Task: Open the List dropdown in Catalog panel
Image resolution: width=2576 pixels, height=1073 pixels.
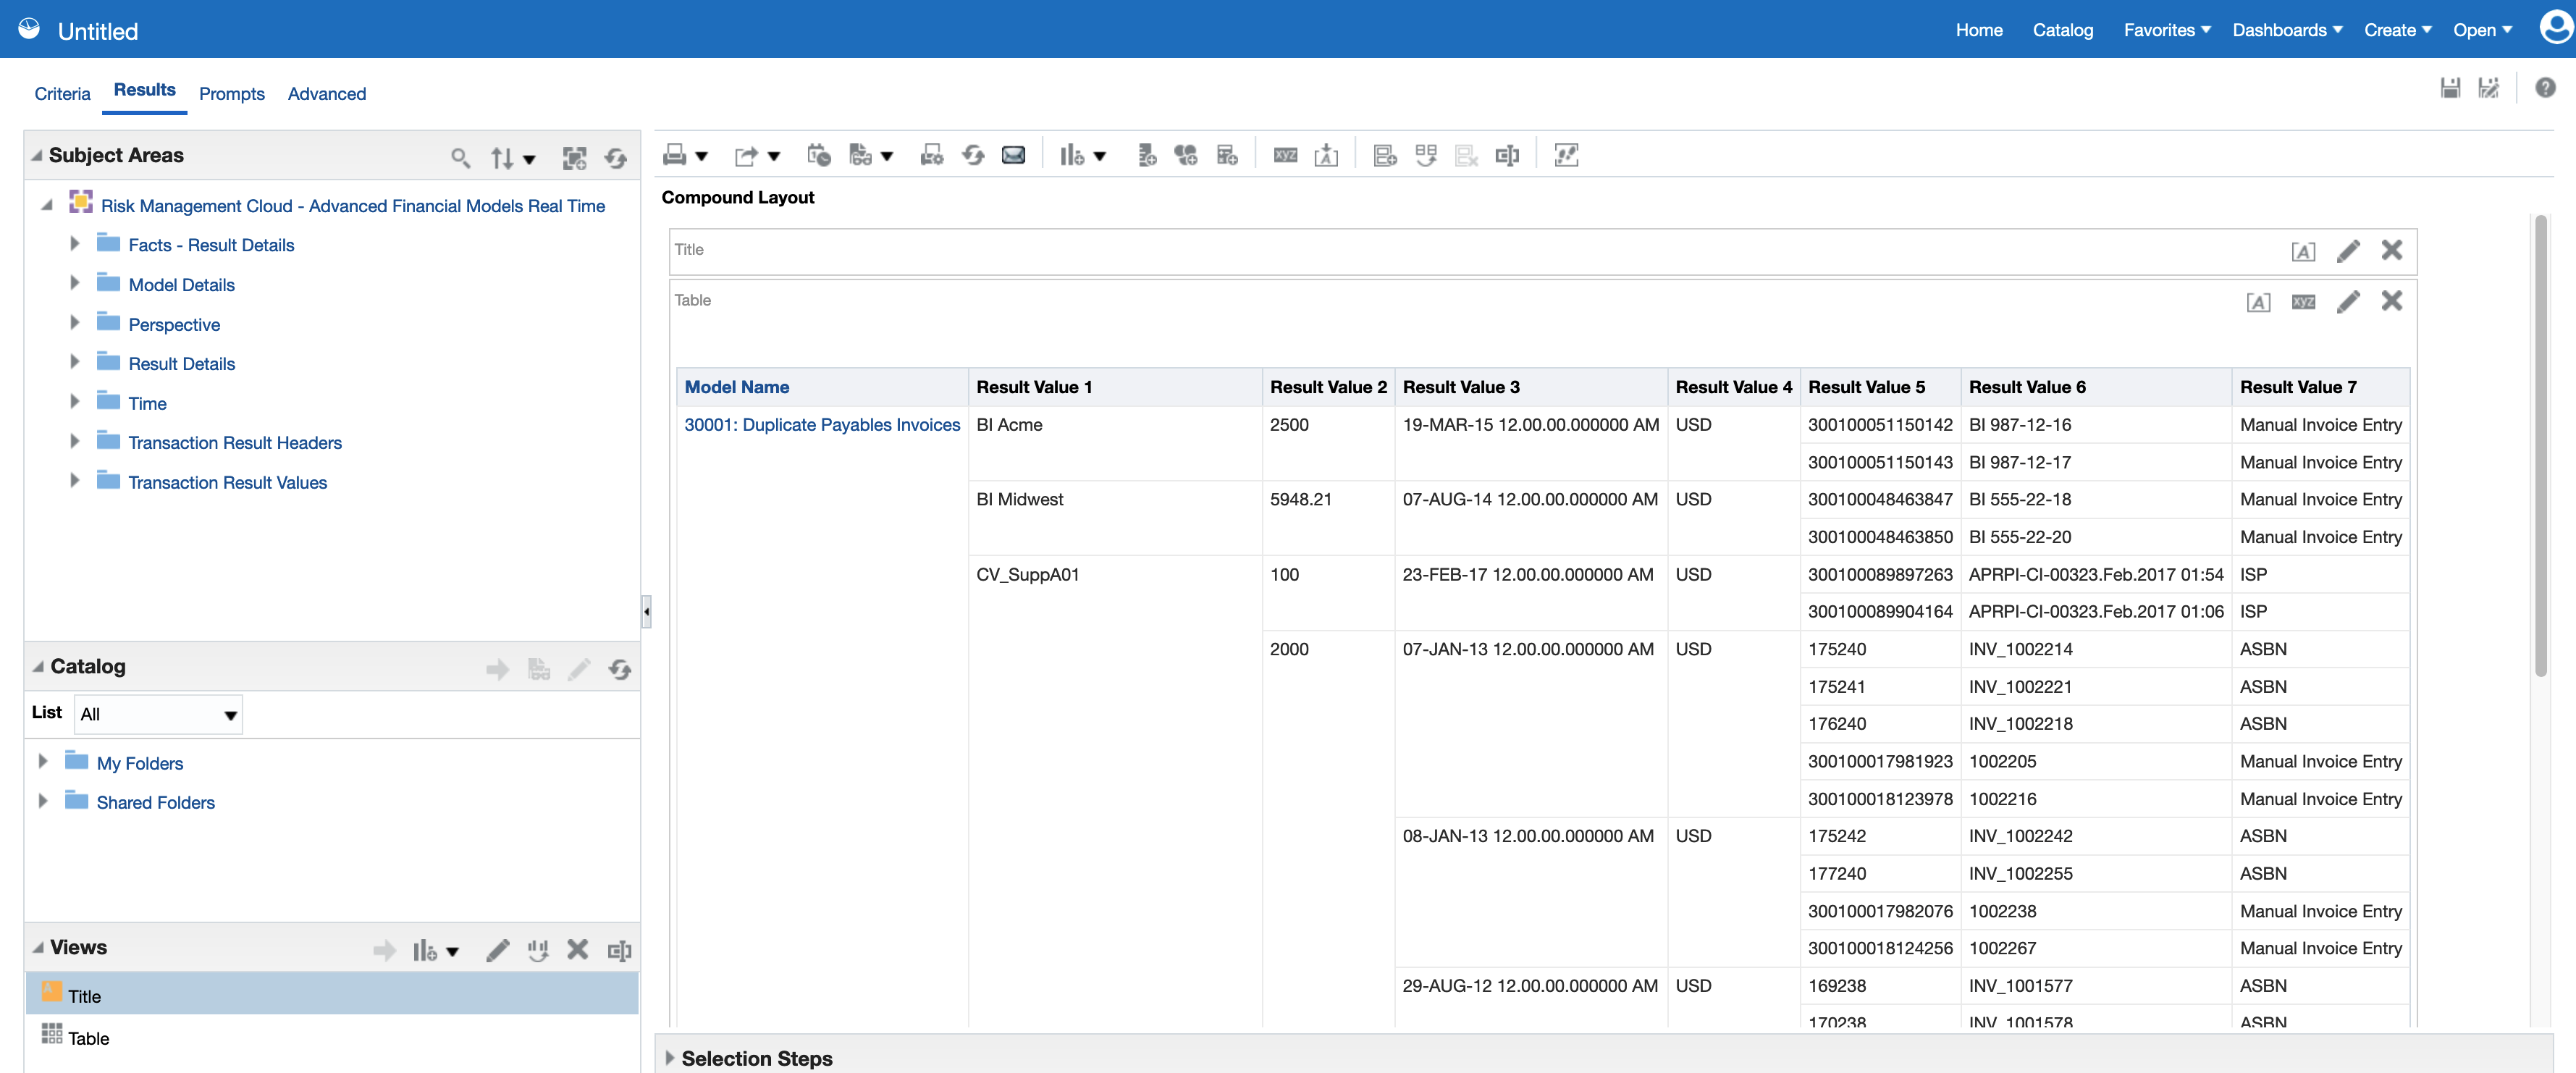Action: pyautogui.click(x=229, y=714)
